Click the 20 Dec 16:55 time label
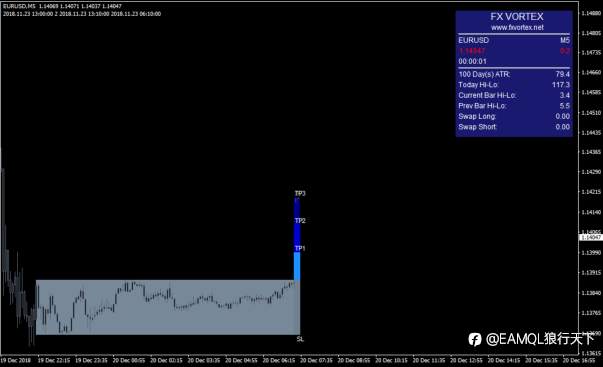The width and height of the screenshot is (603, 367). (x=579, y=360)
